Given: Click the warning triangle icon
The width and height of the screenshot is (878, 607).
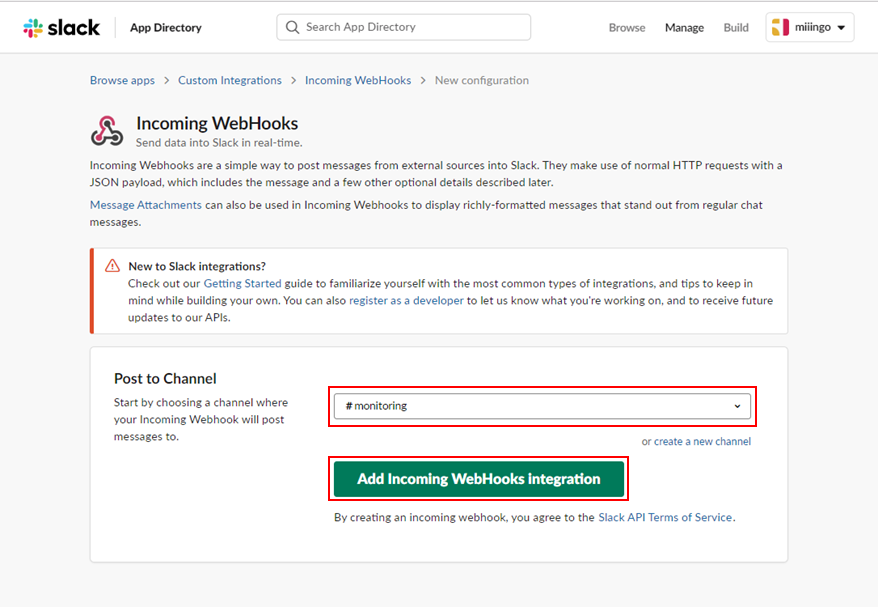Looking at the screenshot, I should point(113,265).
